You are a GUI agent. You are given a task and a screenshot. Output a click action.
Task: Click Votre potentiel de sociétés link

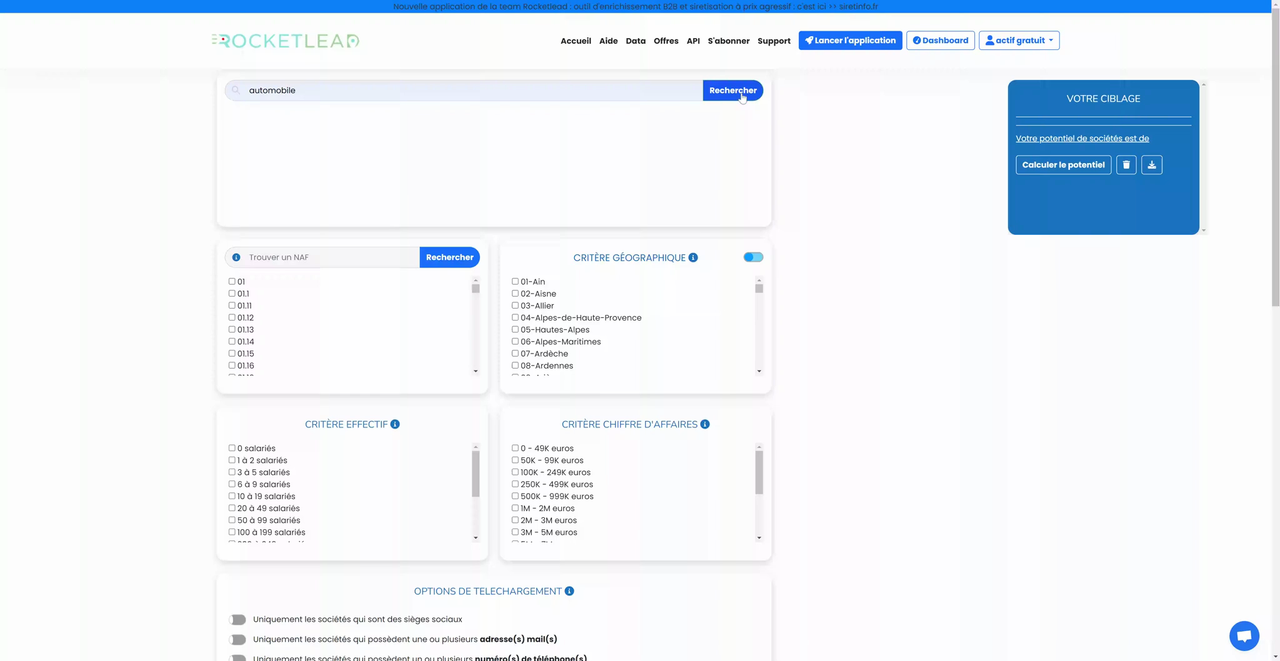(1082, 139)
